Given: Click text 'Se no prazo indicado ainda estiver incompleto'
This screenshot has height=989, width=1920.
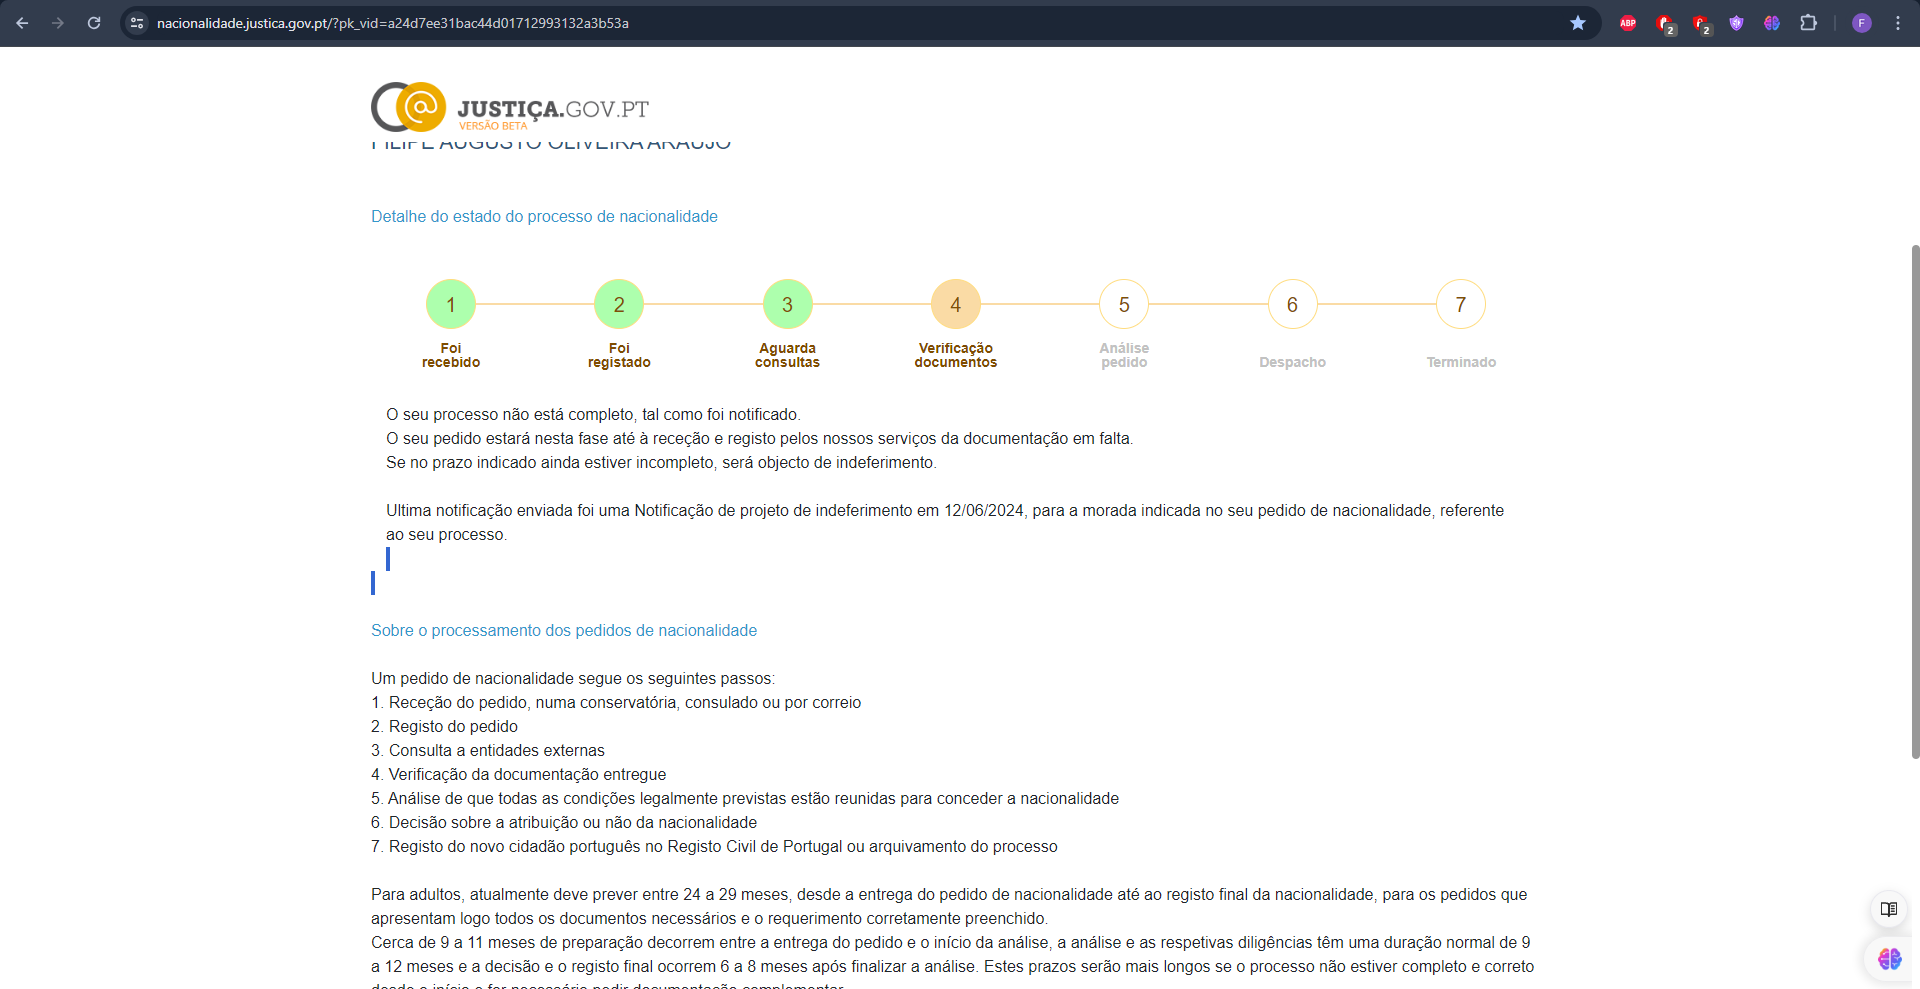Looking at the screenshot, I should point(550,462).
